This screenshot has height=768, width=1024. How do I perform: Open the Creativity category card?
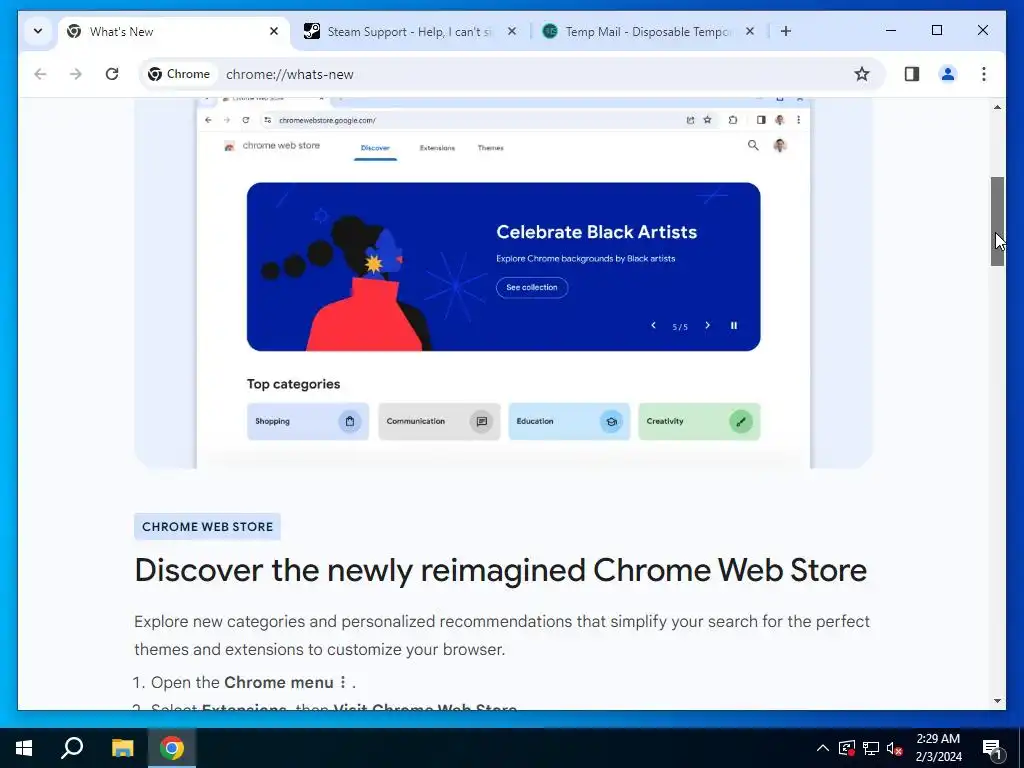699,421
